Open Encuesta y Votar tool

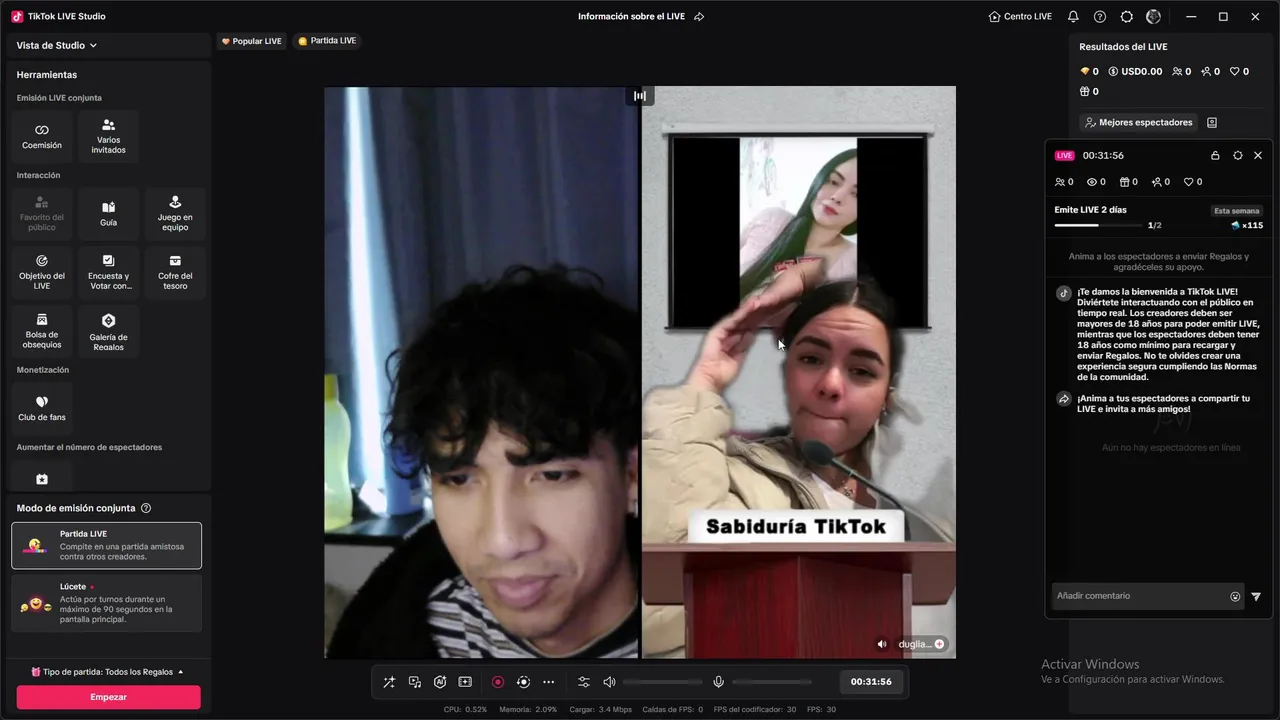108,273
